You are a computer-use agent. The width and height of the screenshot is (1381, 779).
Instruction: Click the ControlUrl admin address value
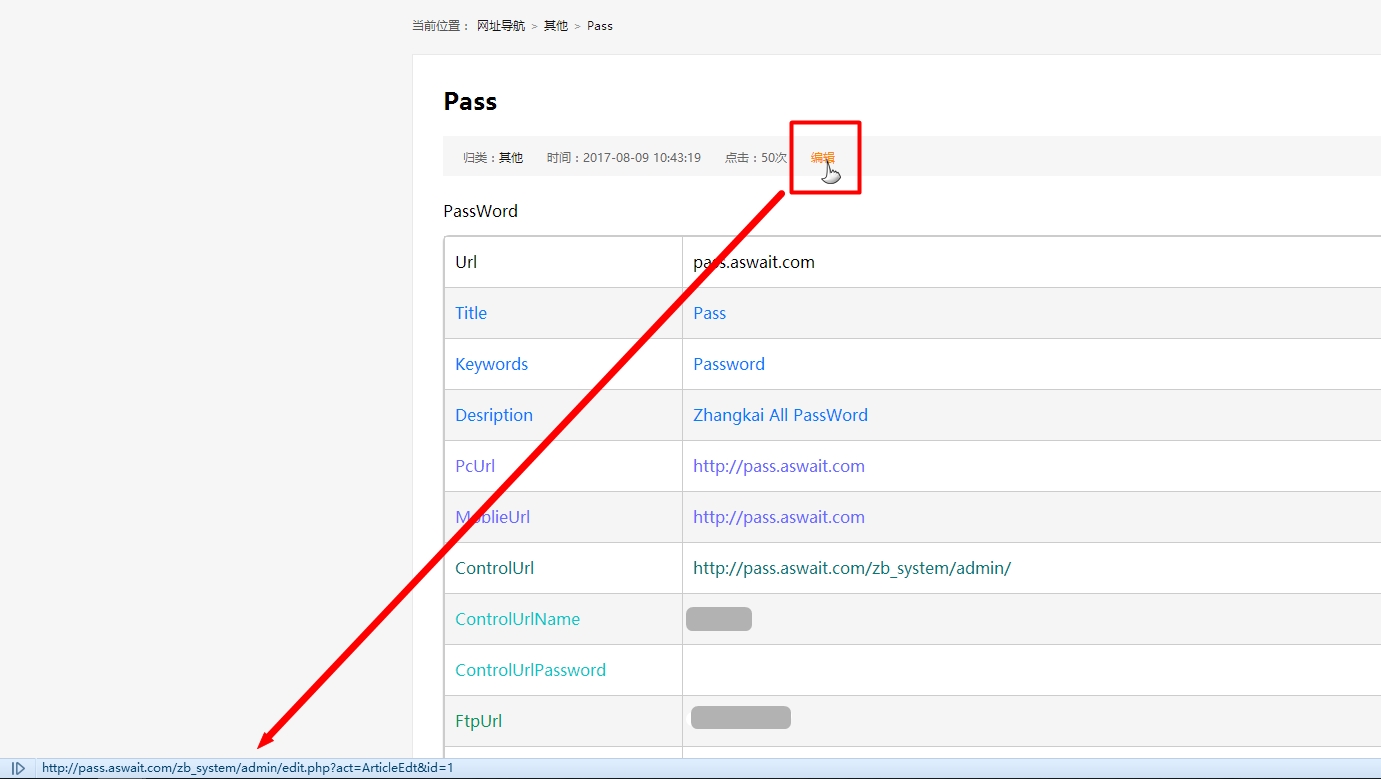pyautogui.click(x=851, y=568)
